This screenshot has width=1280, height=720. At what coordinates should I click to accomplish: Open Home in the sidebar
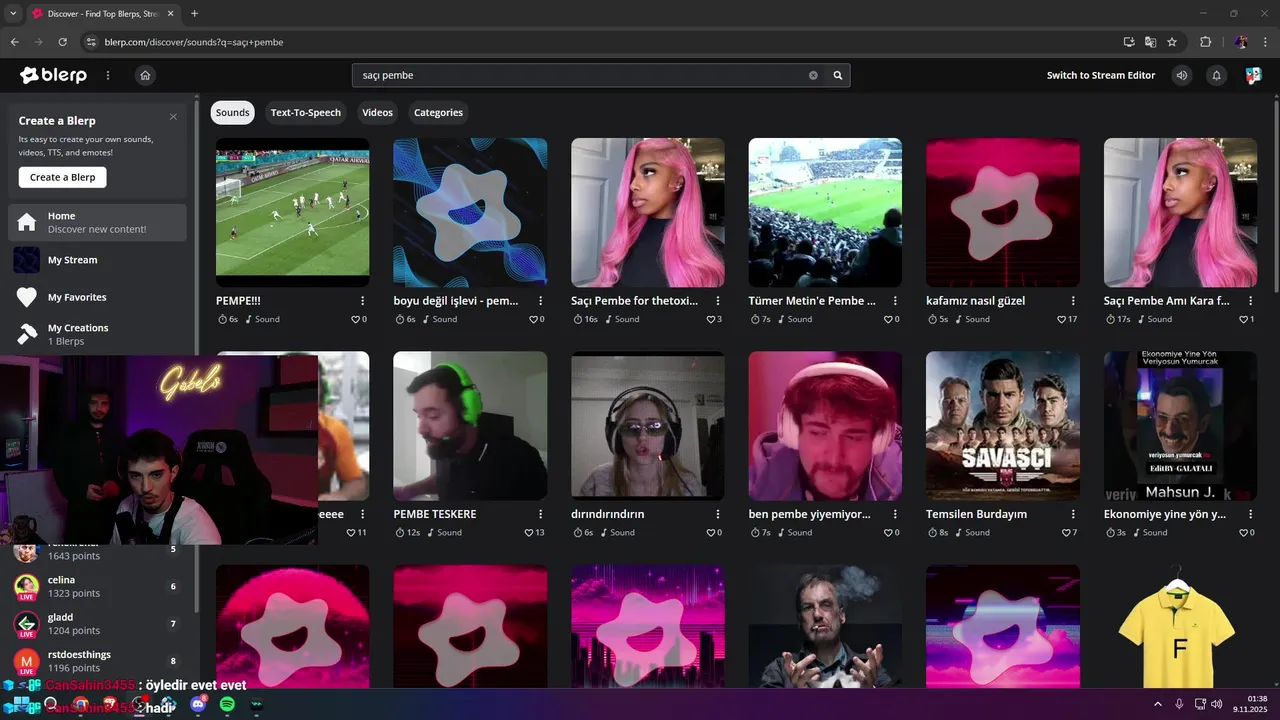(97, 222)
